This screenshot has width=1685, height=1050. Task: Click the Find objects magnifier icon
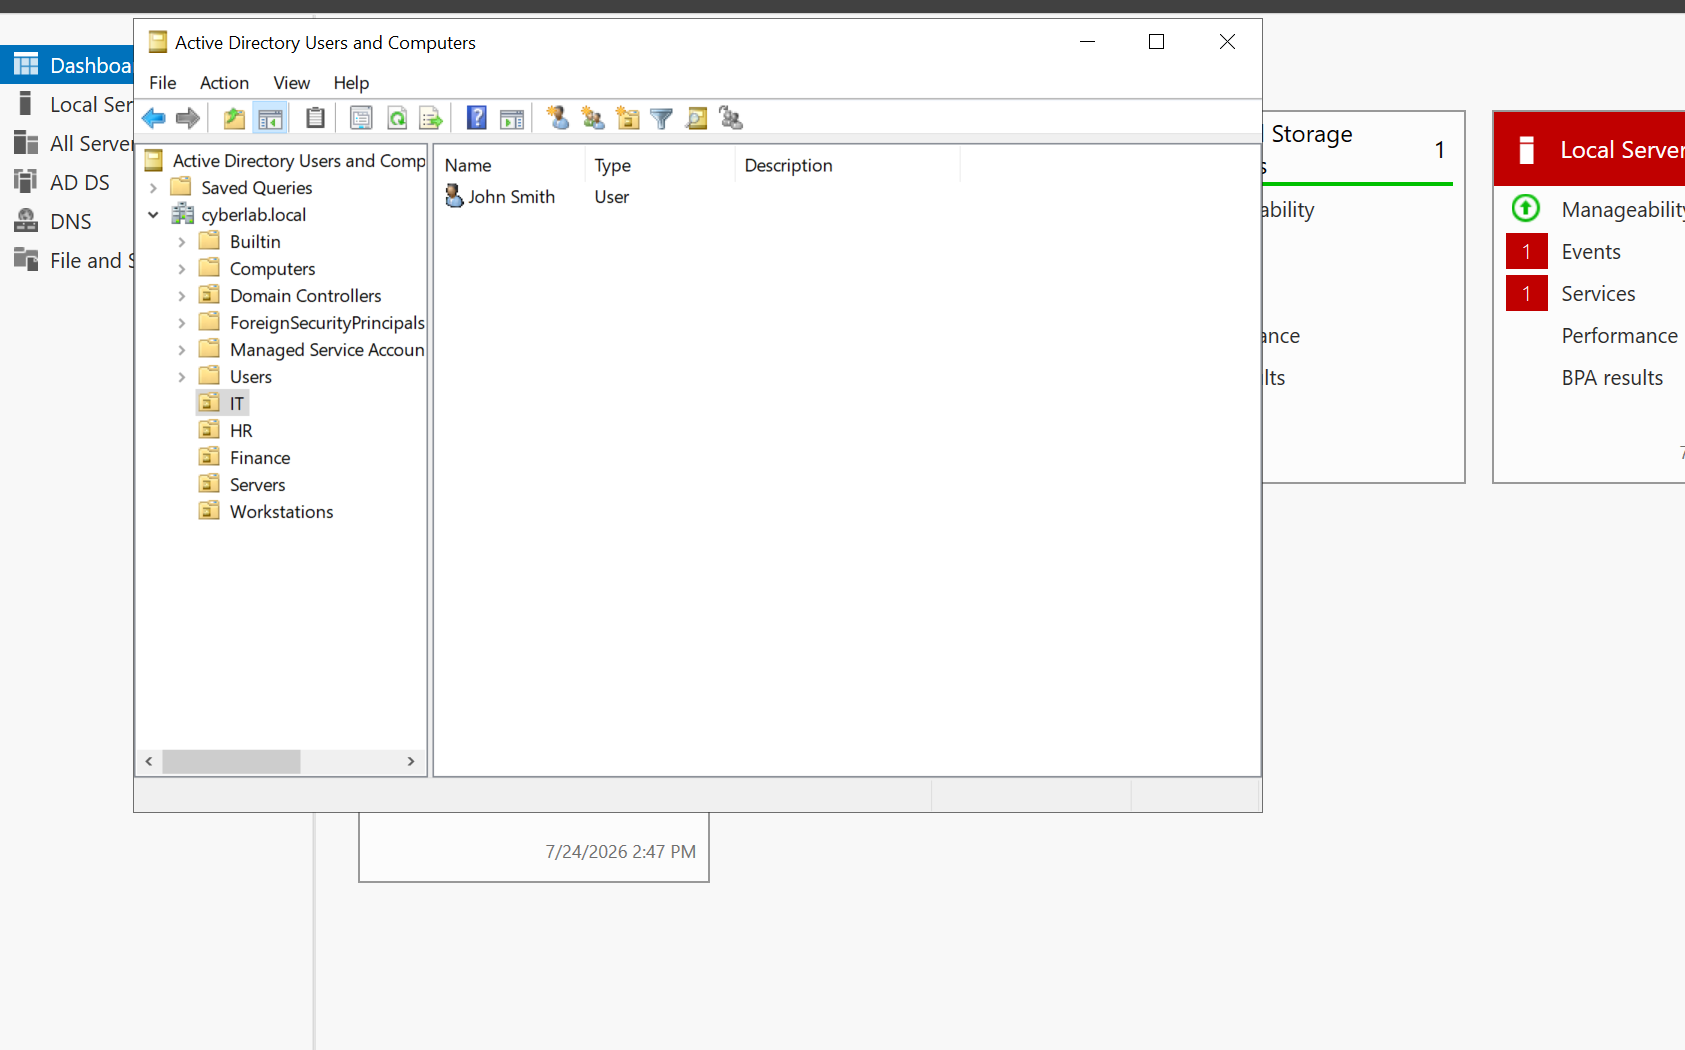pos(696,118)
